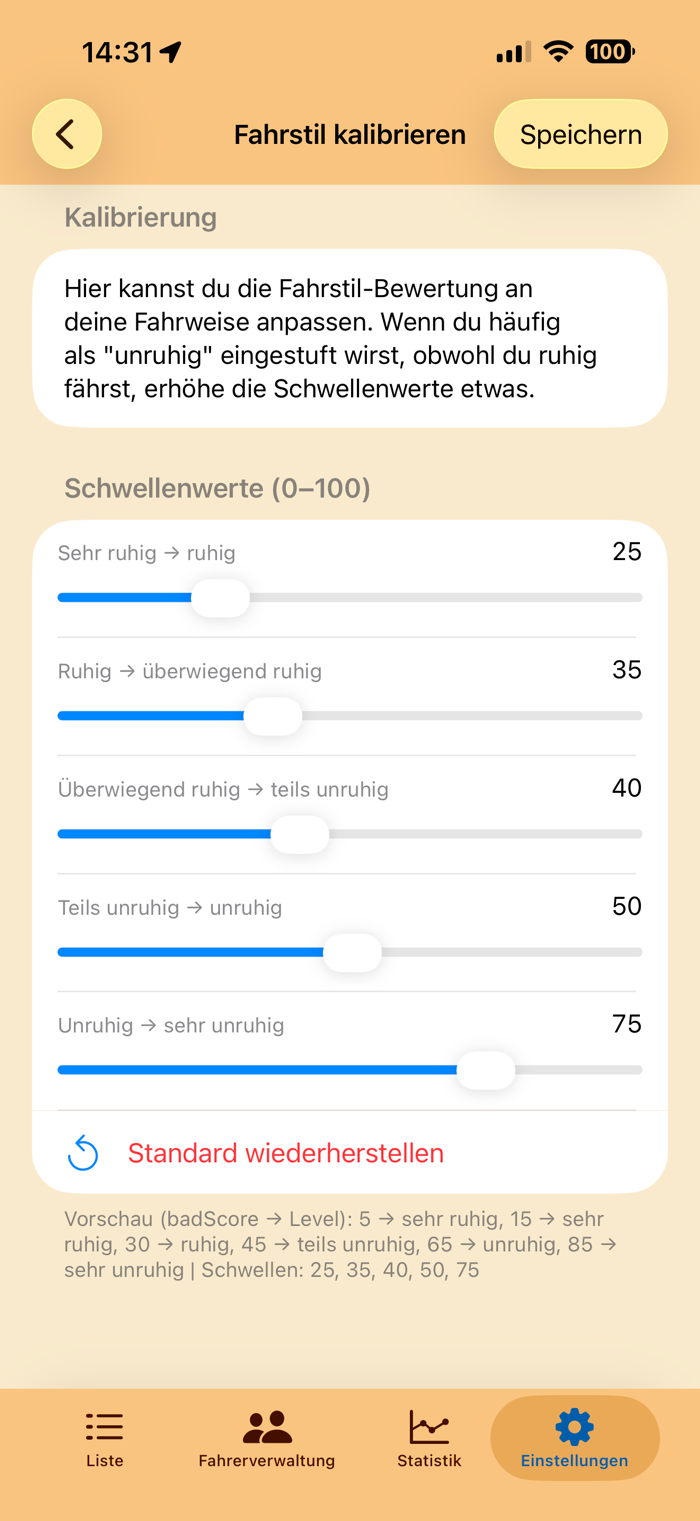This screenshot has width=700, height=1521.
Task: Click the reset arrow icon
Action: 83,1153
